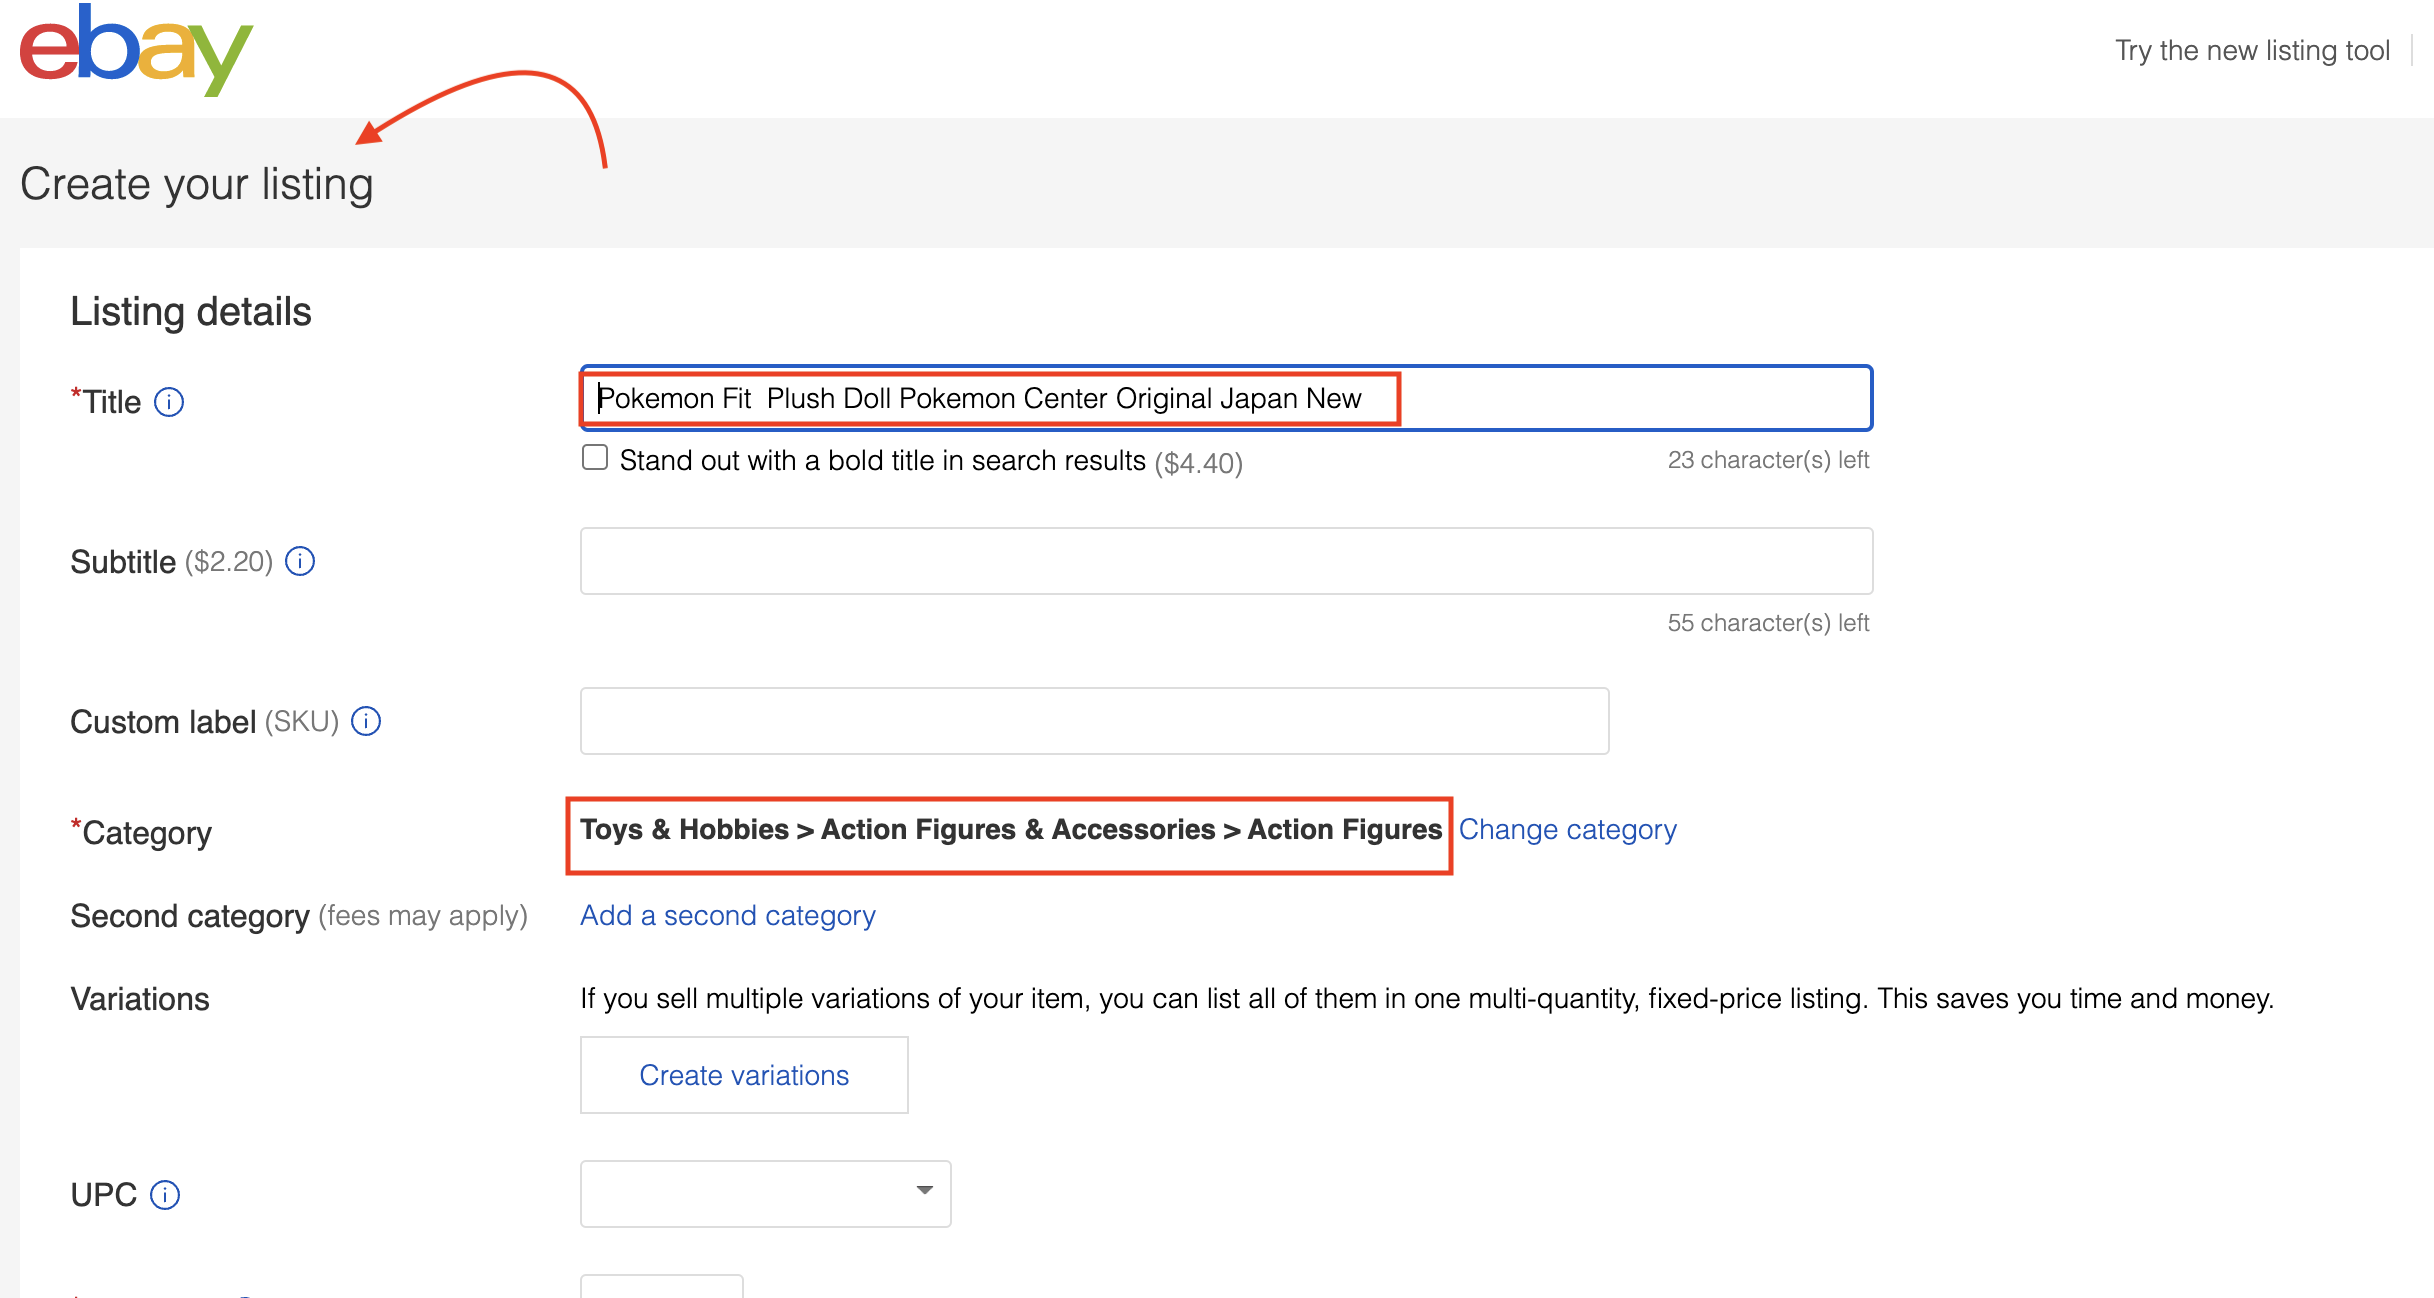Screen dimensions: 2434x1298
Task: Click the eBay logo
Action: (137, 50)
